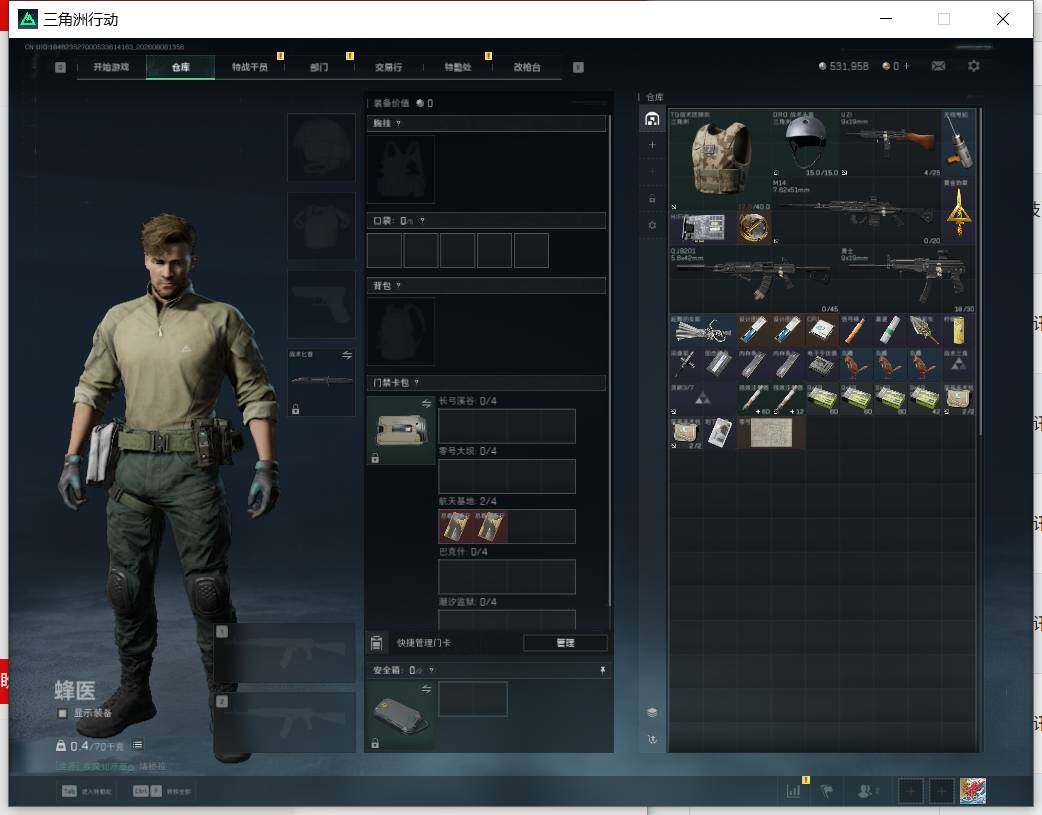Select the UZI 9x19mm weapon
The height and width of the screenshot is (815, 1042).
point(890,144)
